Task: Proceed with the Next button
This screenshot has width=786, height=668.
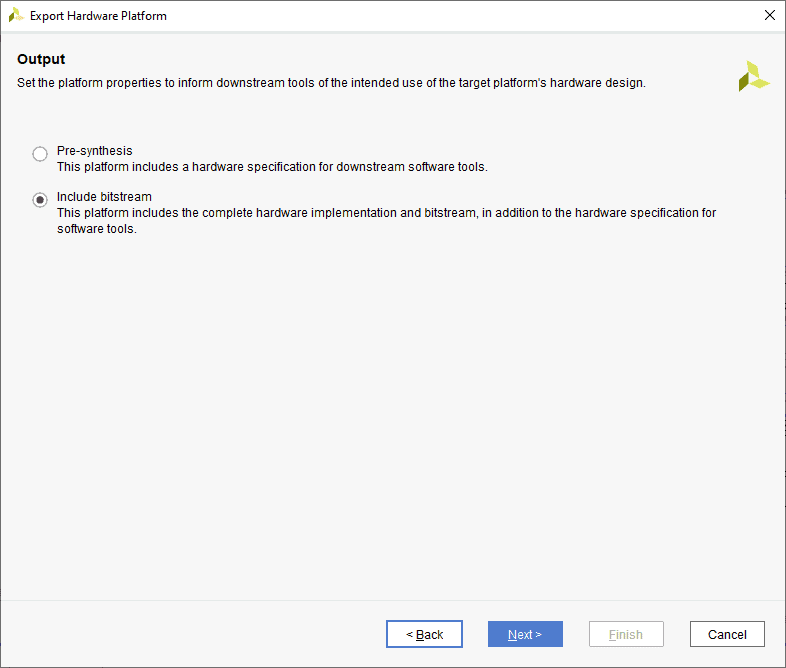Action: (525, 634)
